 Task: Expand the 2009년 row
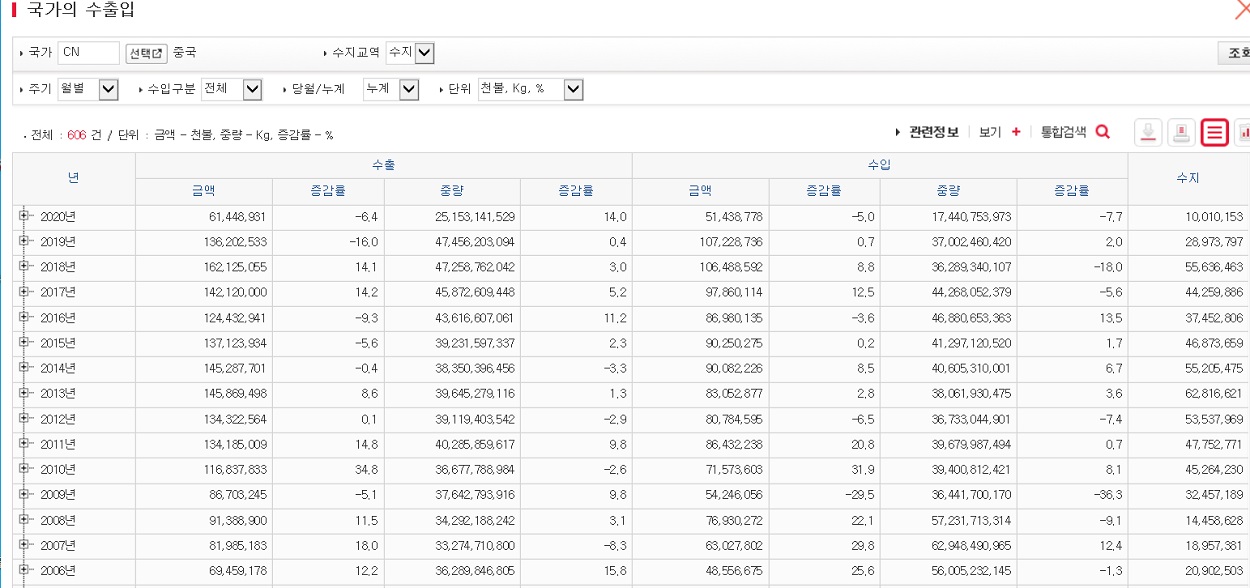pos(24,494)
